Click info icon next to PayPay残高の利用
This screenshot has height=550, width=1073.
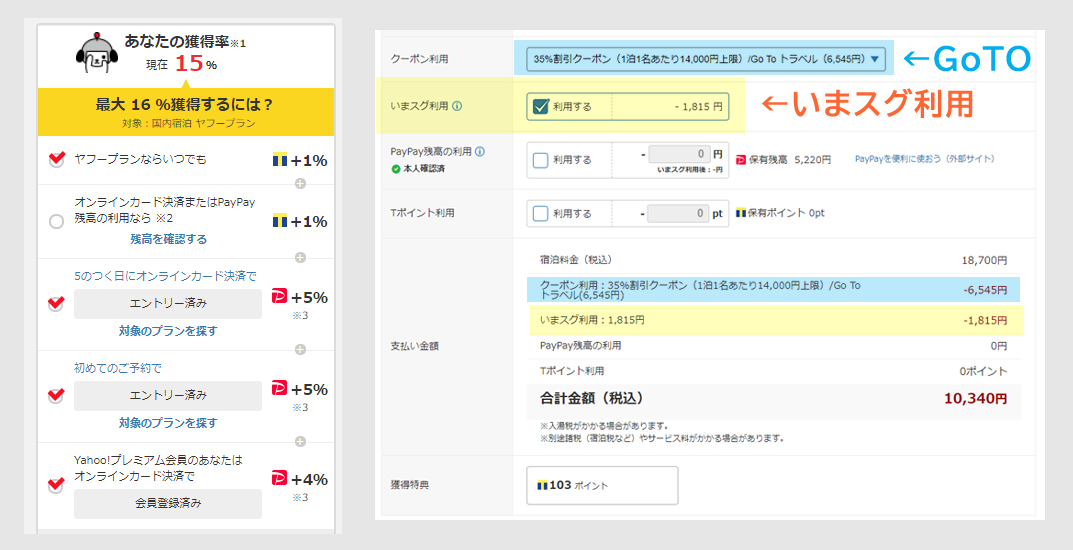coord(480,152)
